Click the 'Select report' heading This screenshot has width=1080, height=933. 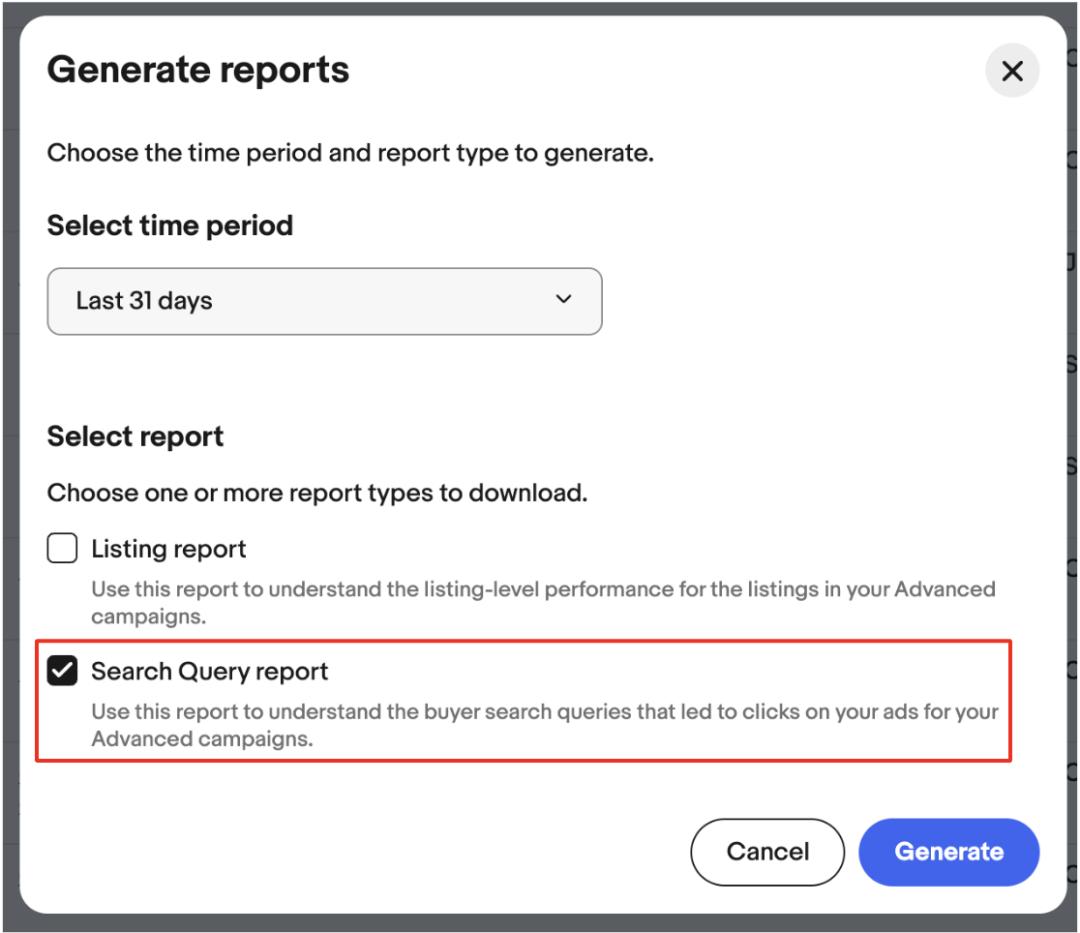(x=135, y=436)
